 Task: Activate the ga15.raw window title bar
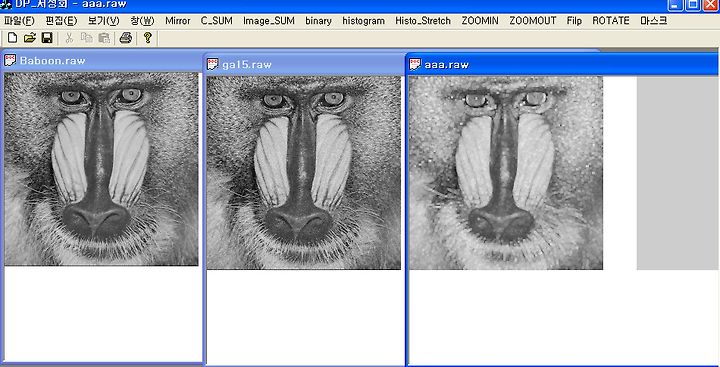point(304,64)
